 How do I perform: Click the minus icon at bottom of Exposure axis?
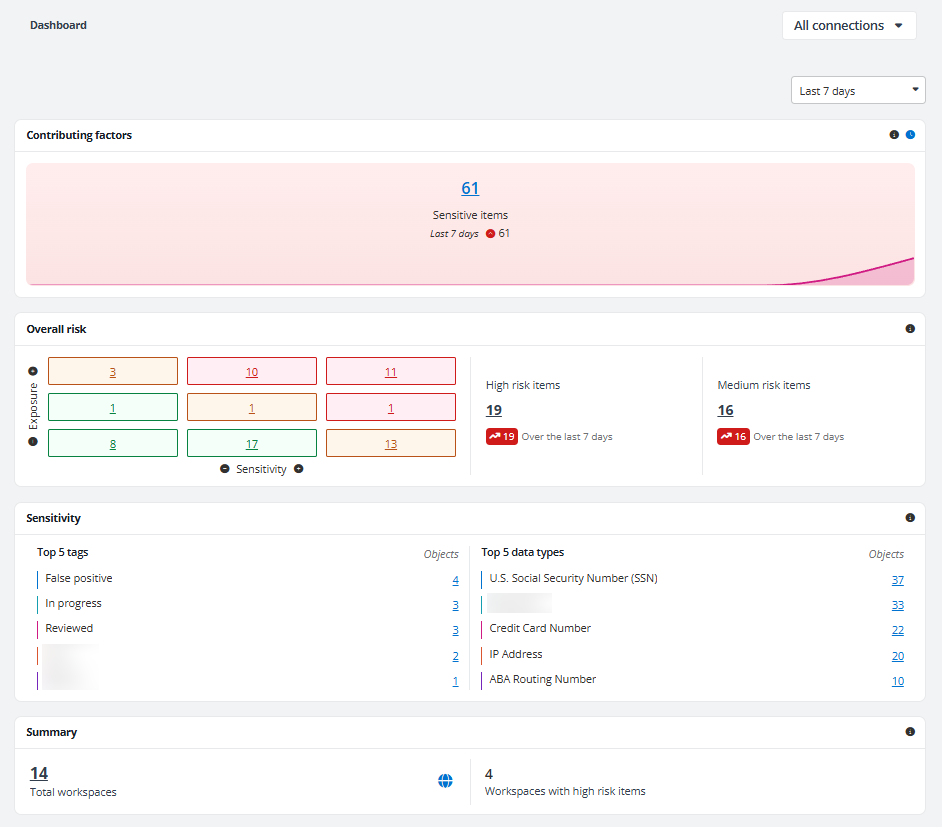coord(33,441)
